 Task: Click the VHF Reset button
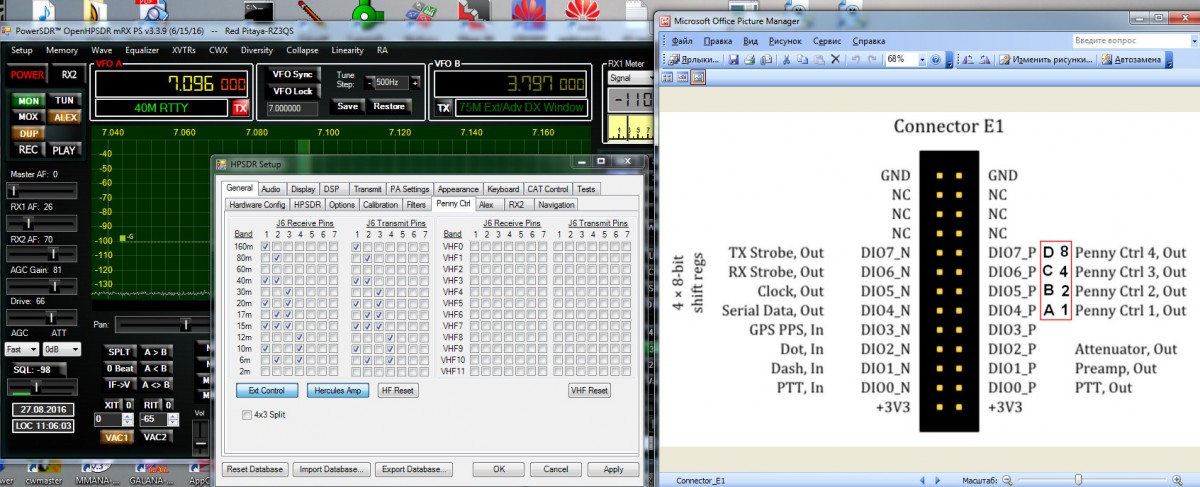coord(590,390)
